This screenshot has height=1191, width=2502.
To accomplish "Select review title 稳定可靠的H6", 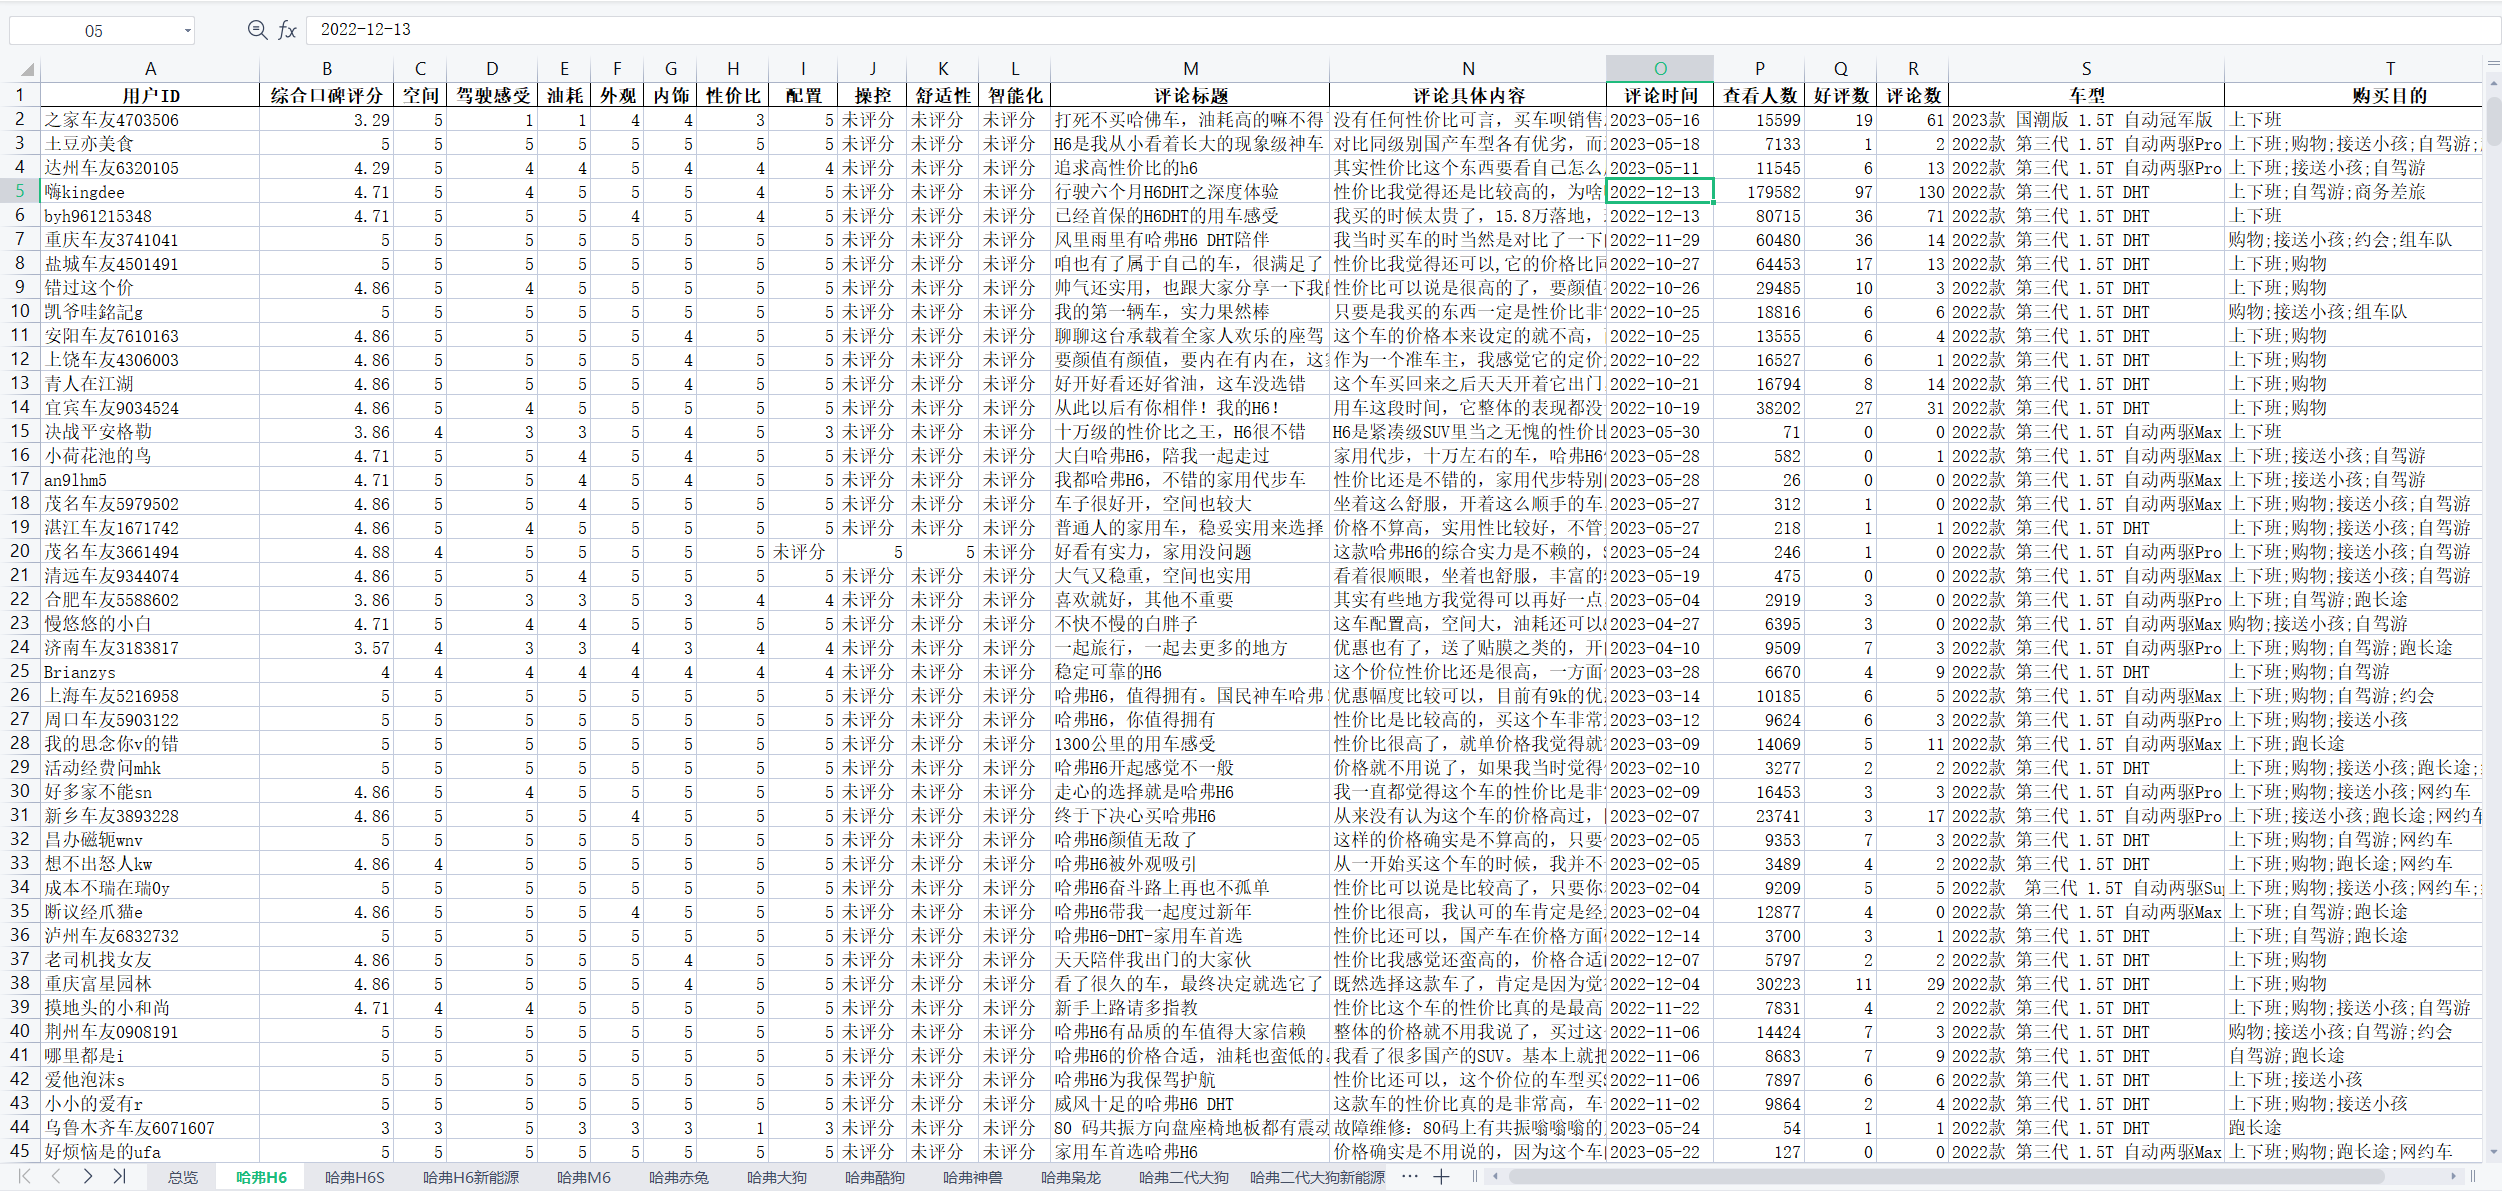I will tap(1190, 672).
